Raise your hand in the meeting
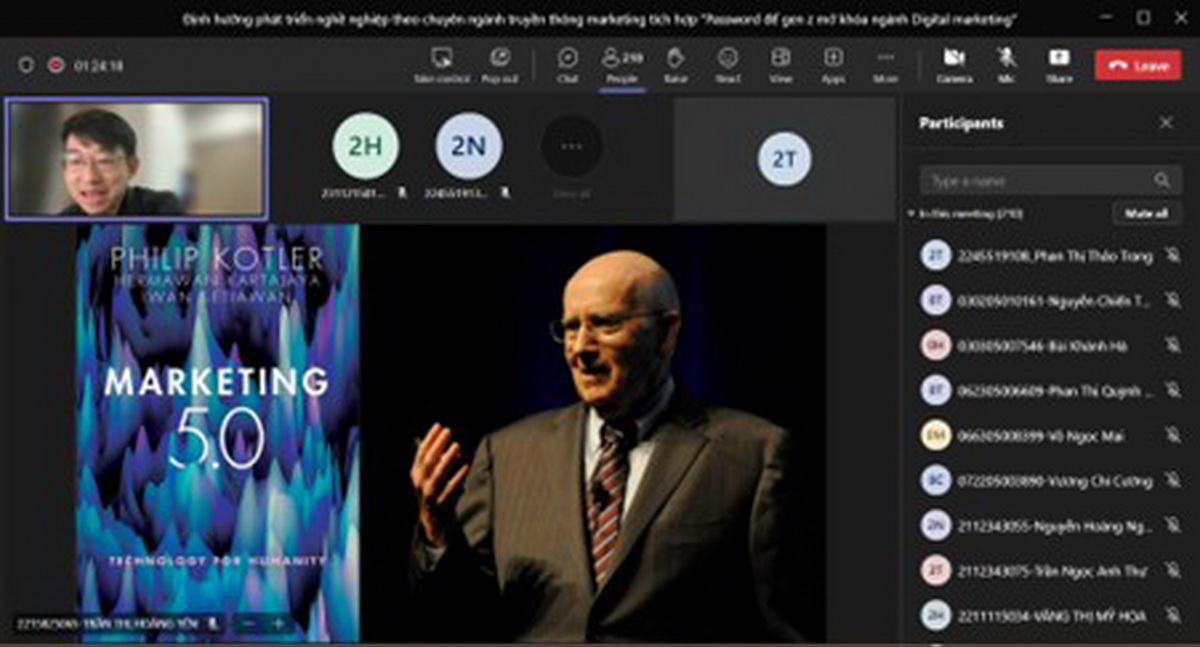 point(676,64)
